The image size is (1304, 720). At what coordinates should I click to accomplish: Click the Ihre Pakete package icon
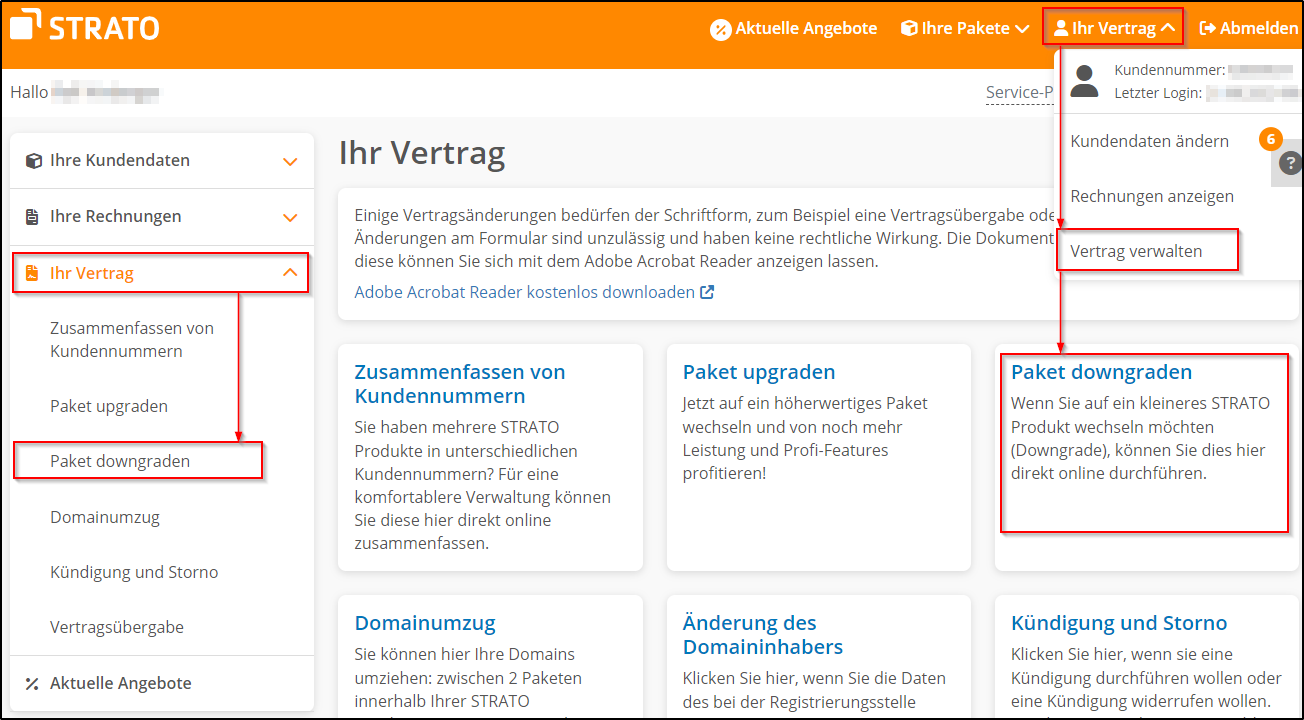tap(909, 28)
